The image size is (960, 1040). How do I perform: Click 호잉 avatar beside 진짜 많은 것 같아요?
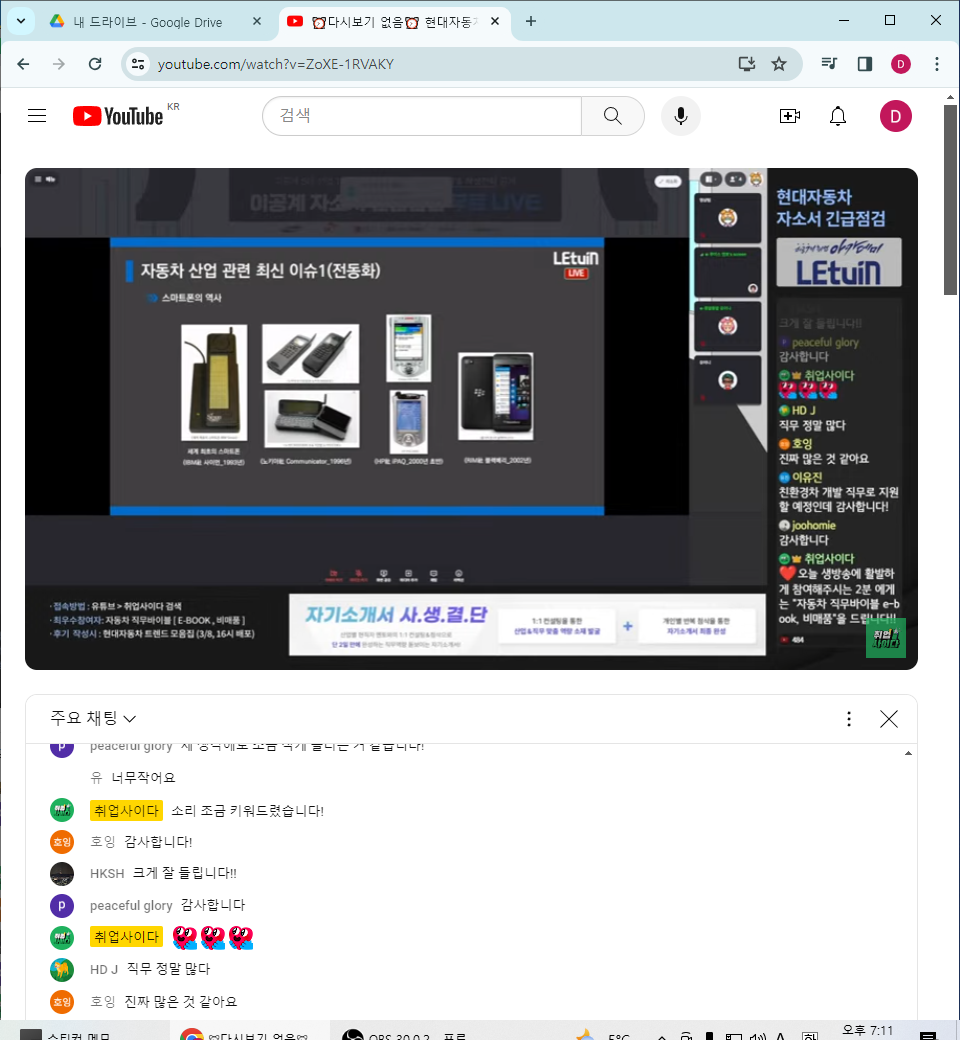[x=62, y=1002]
